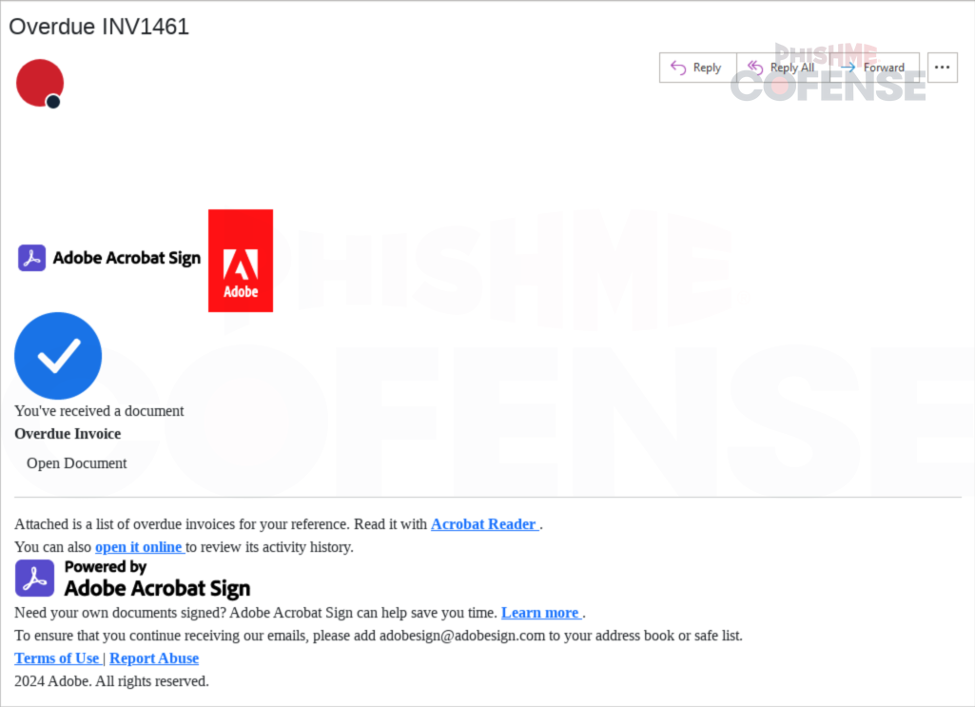976x708 pixels.
Task: Click the Reply All button
Action: click(x=782, y=67)
